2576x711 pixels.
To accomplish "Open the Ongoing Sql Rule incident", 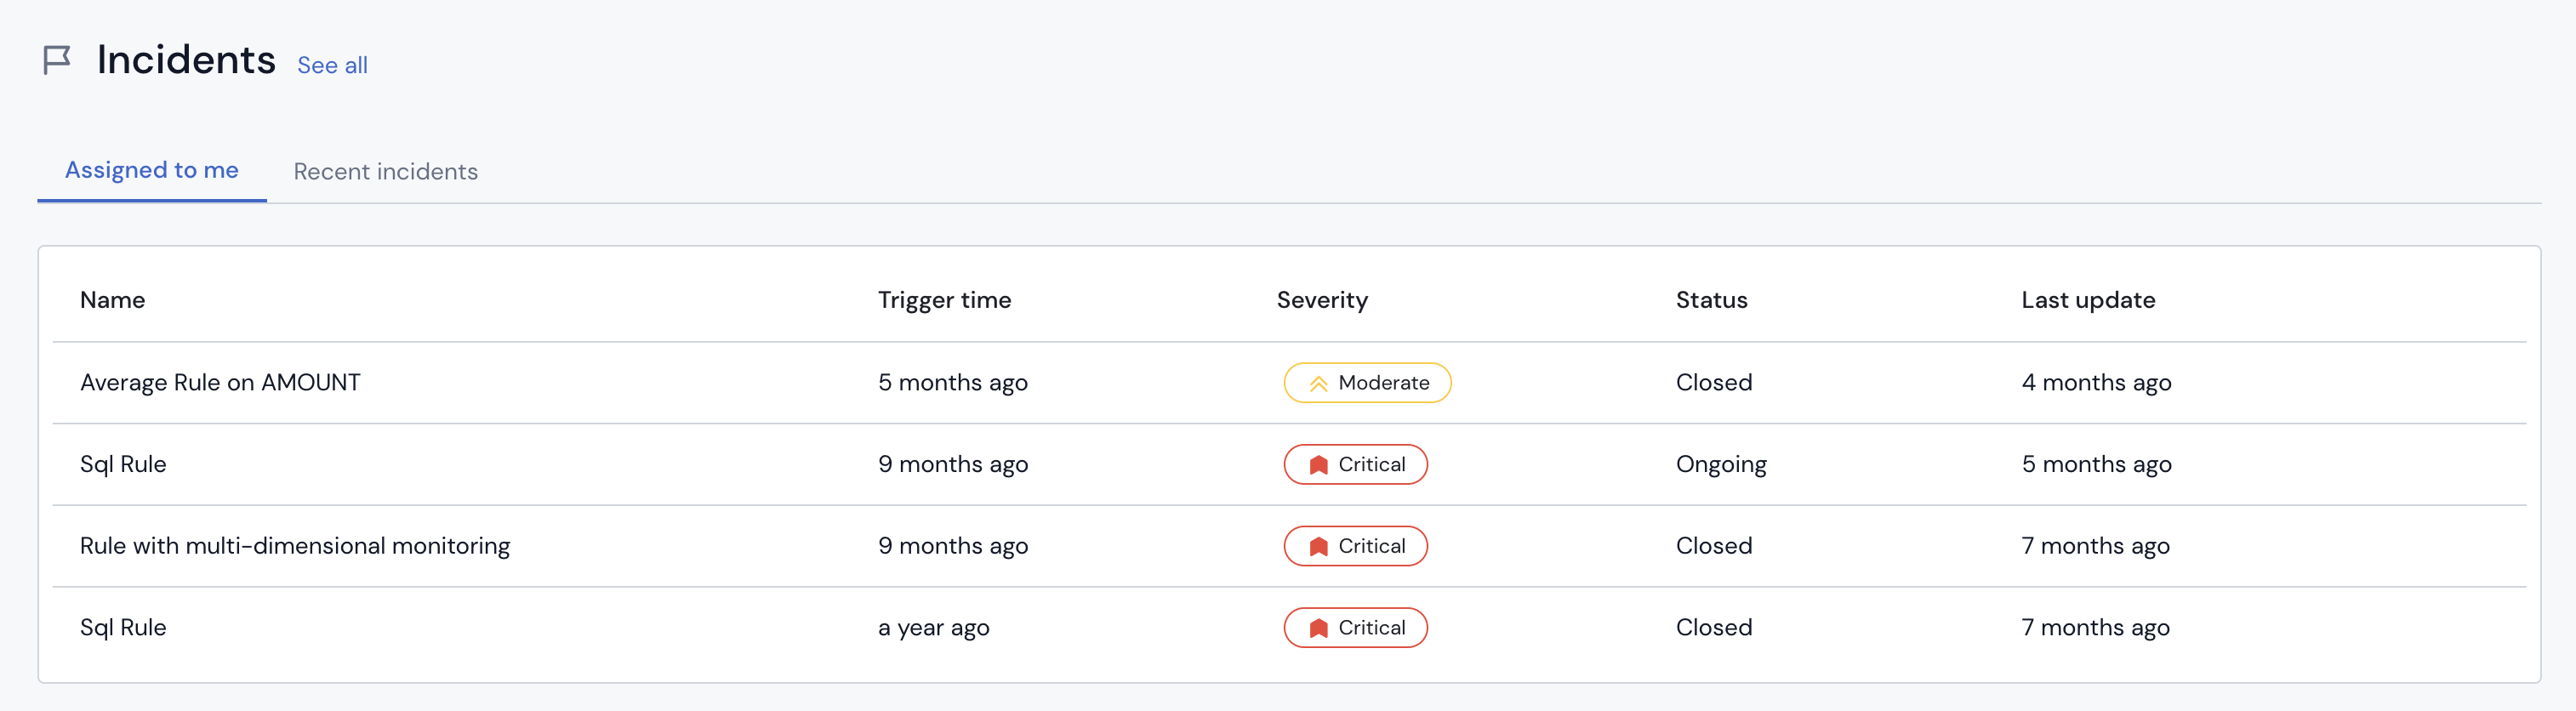I will (x=123, y=464).
